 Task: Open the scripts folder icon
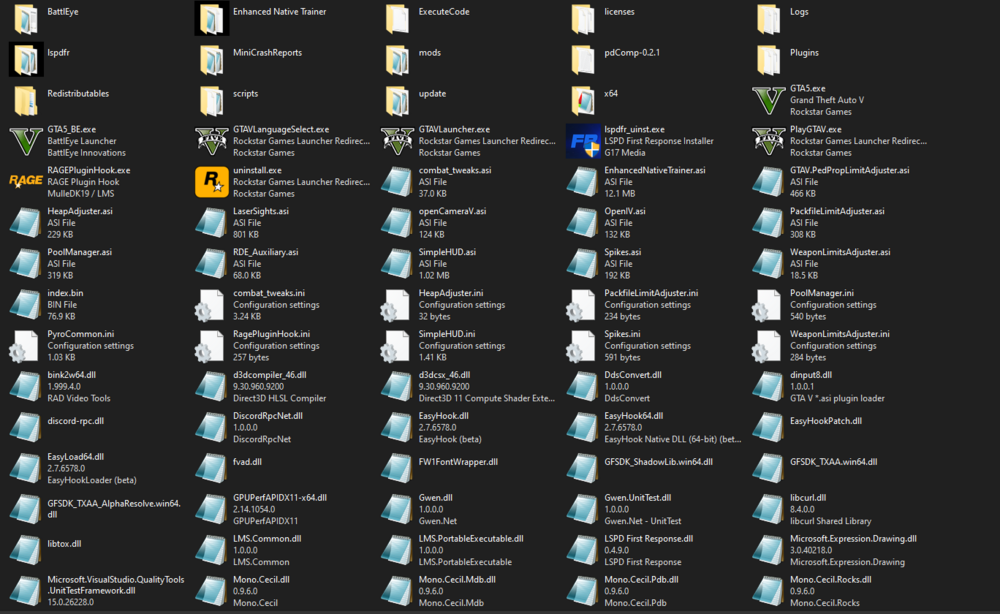tap(211, 101)
